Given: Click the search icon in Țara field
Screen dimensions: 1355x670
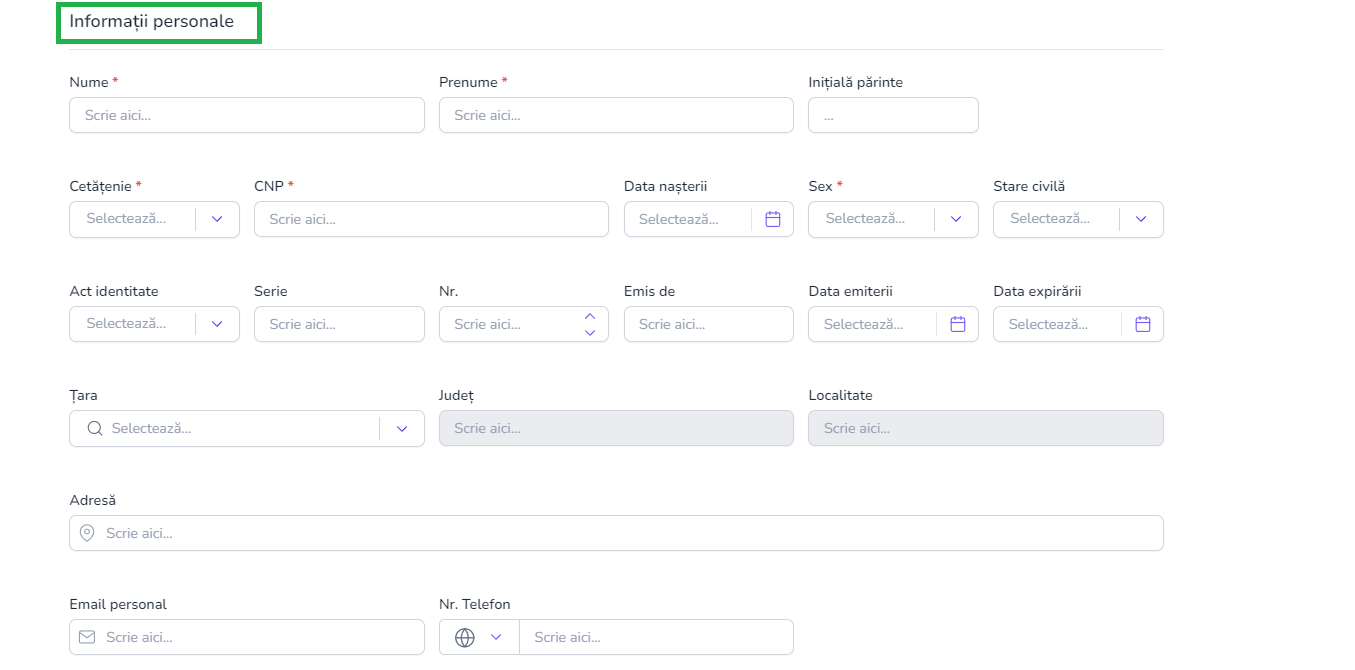Looking at the screenshot, I should click(x=95, y=428).
